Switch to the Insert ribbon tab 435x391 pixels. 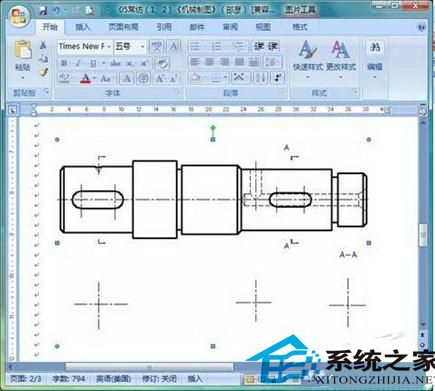[x=82, y=27]
